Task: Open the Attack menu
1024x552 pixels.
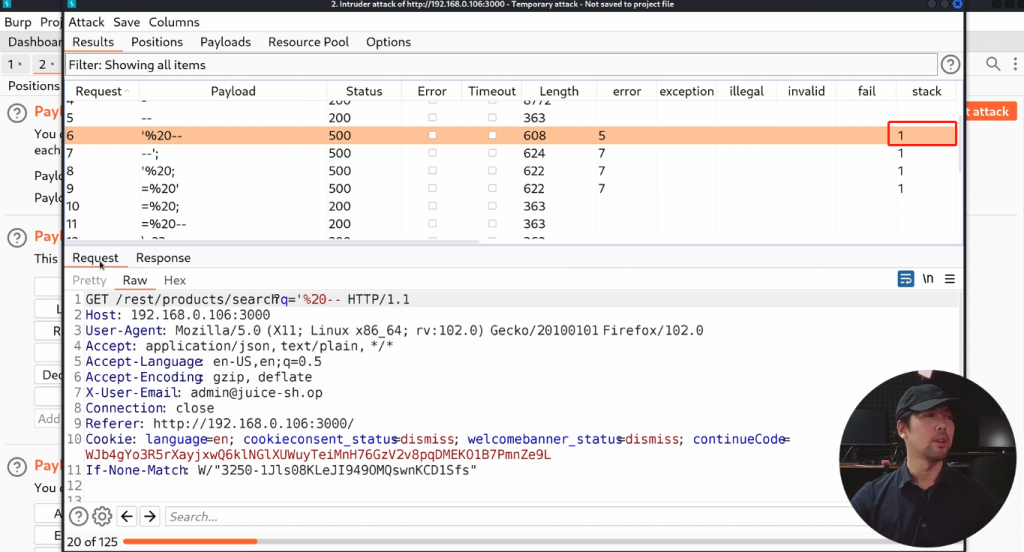Action: coord(86,22)
